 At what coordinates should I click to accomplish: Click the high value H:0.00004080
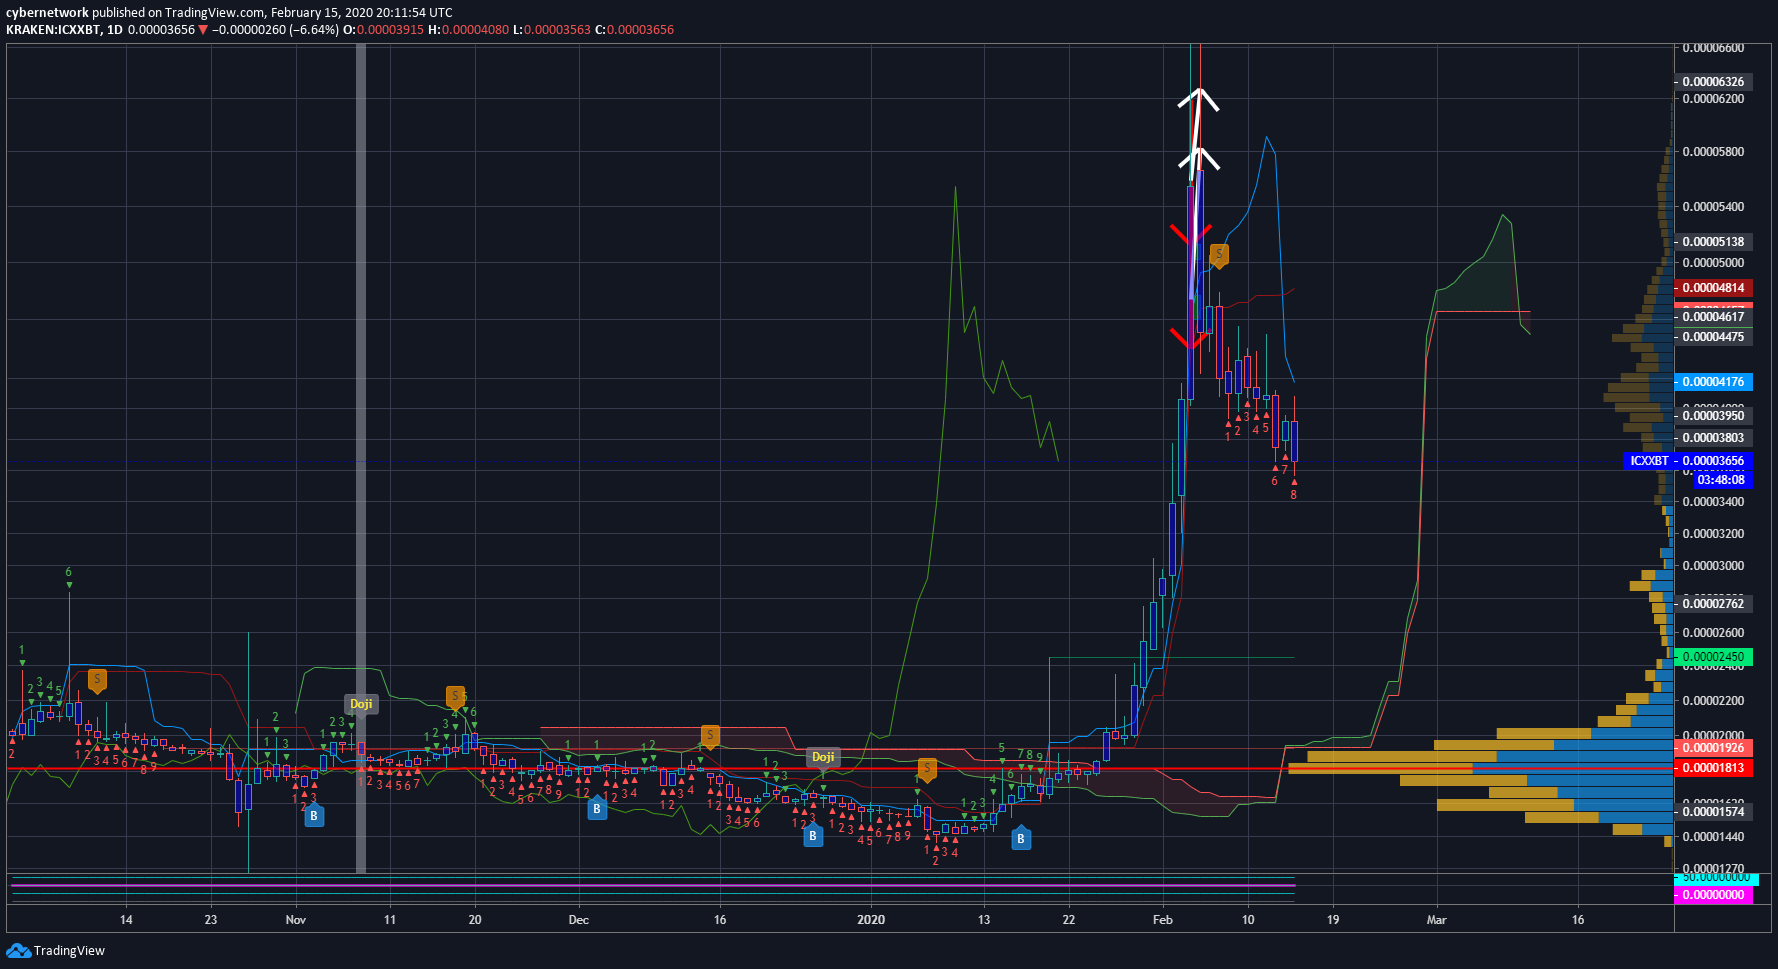[x=469, y=30]
